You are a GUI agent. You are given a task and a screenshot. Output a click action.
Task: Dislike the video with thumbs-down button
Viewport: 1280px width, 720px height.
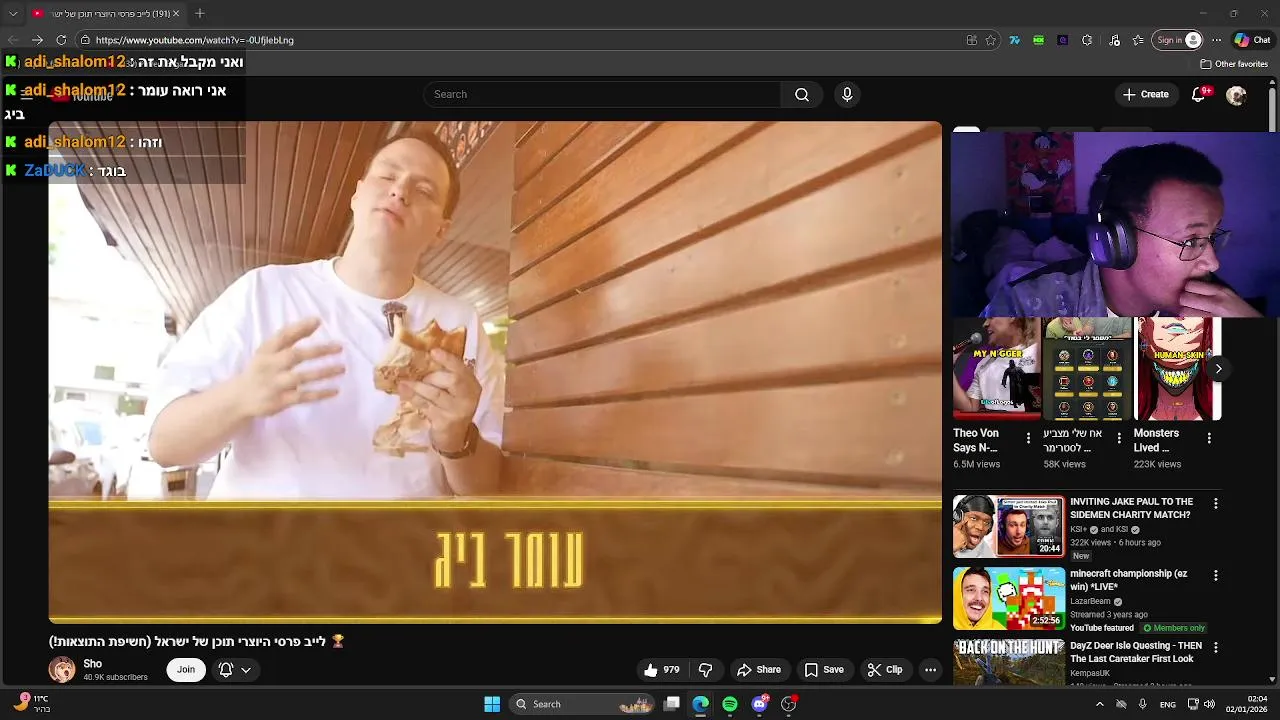point(706,670)
